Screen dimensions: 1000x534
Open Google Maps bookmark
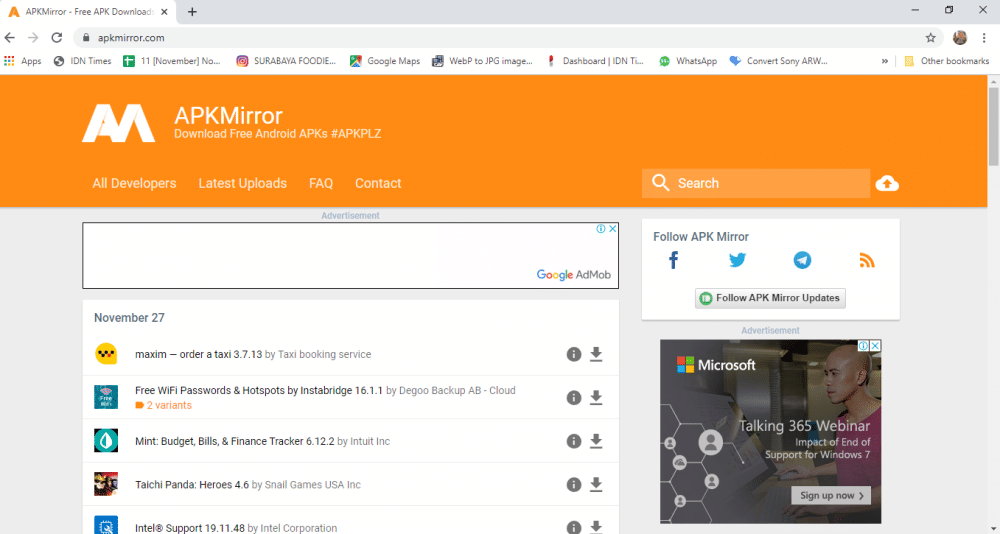pos(385,61)
